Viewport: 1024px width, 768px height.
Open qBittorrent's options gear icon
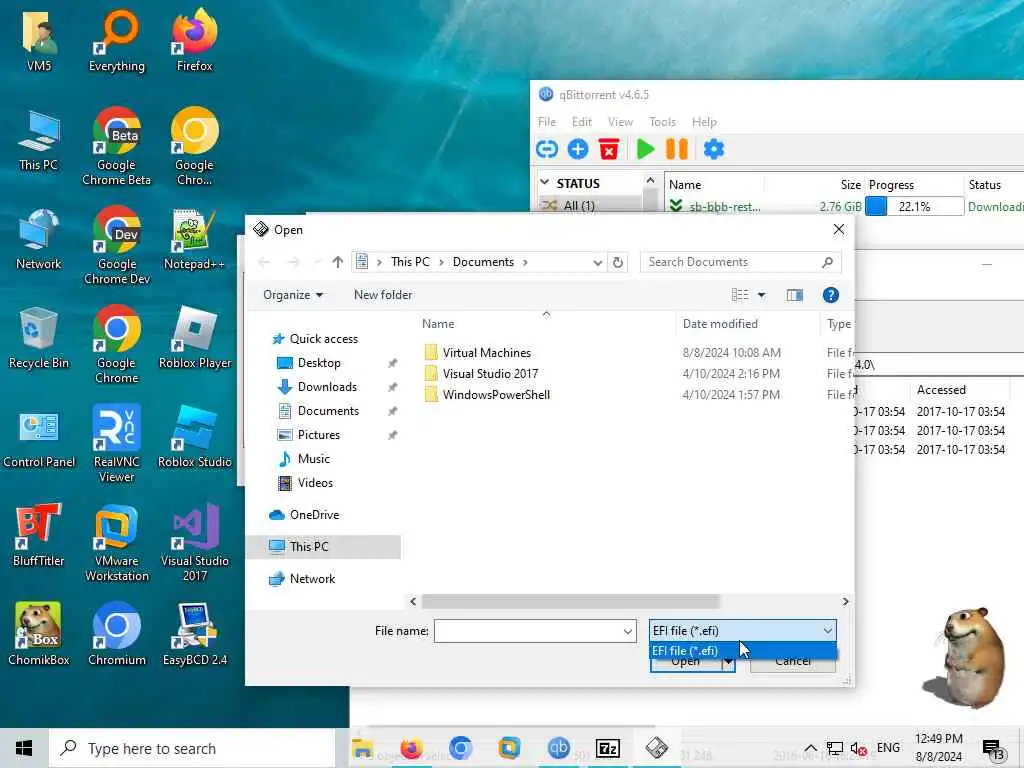(x=714, y=150)
